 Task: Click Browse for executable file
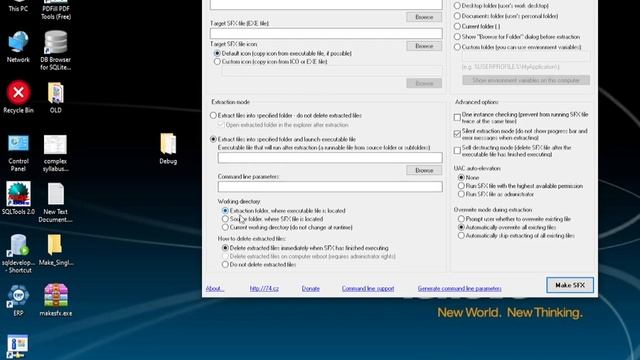(x=424, y=170)
